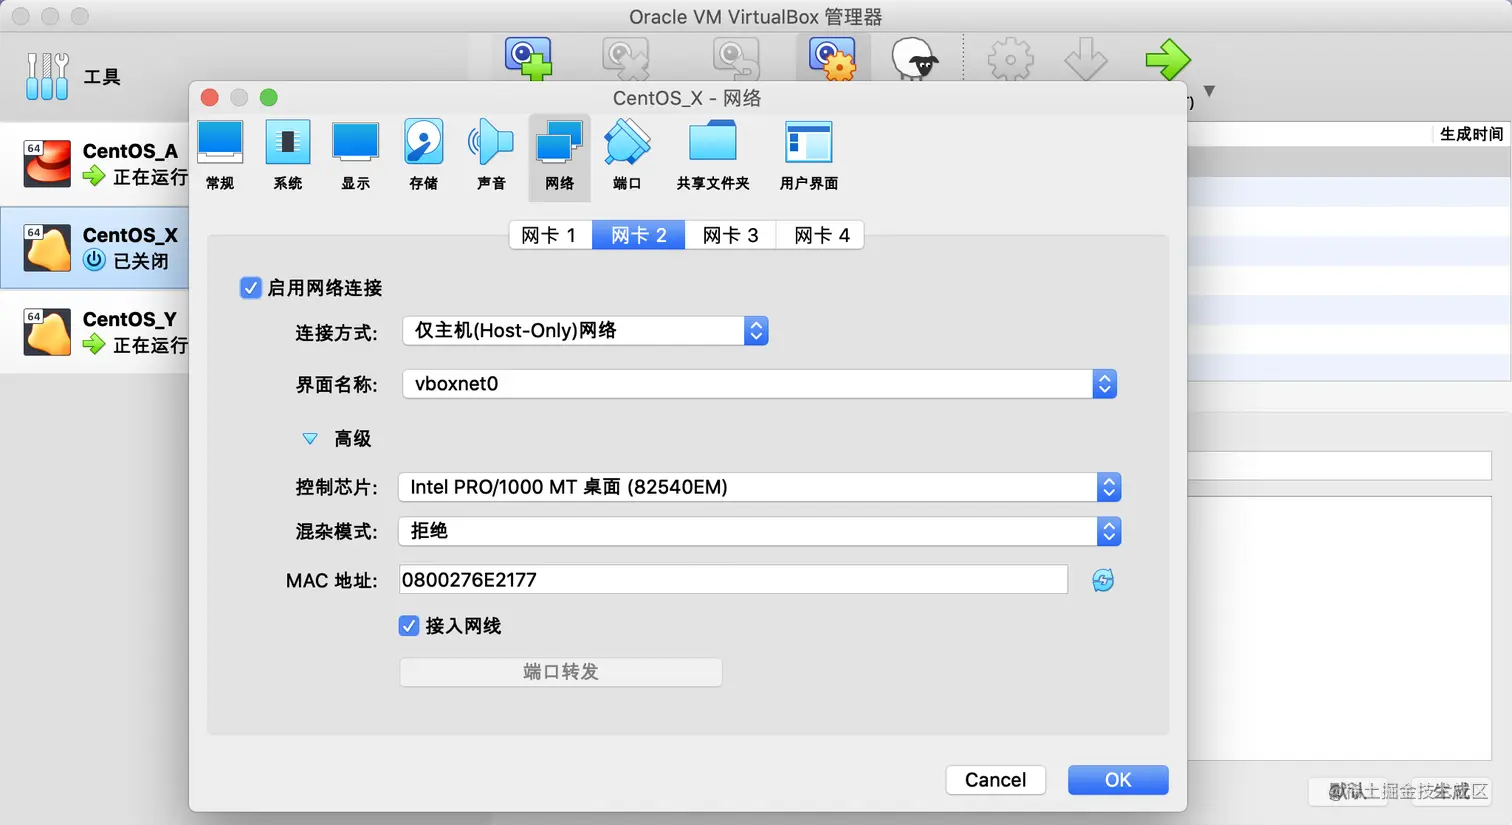The image size is (1512, 825).
Task: Open the 连接方式 attachment type dropdown
Action: coord(585,331)
